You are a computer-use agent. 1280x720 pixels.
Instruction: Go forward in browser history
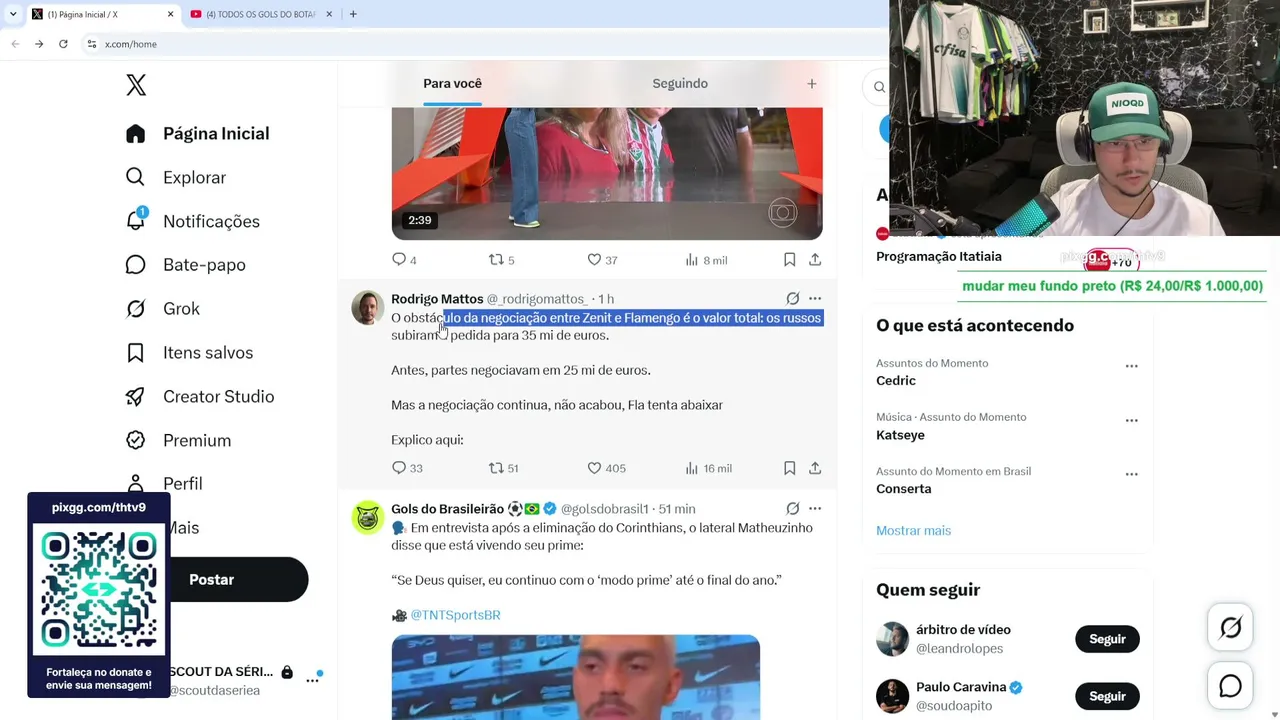39,44
